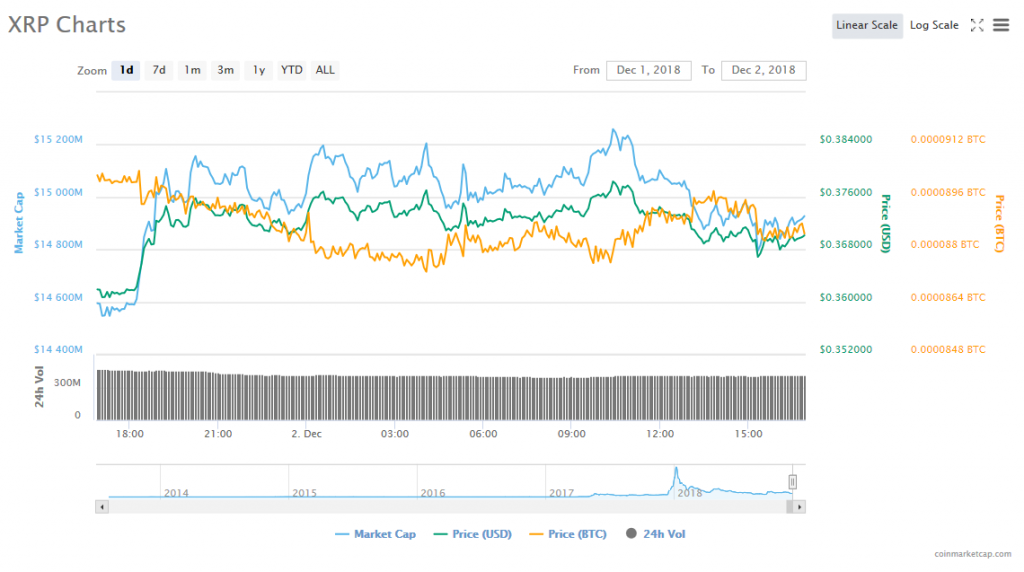Select the 7d zoom range
Screen dimensions: 1024x572
pos(158,70)
